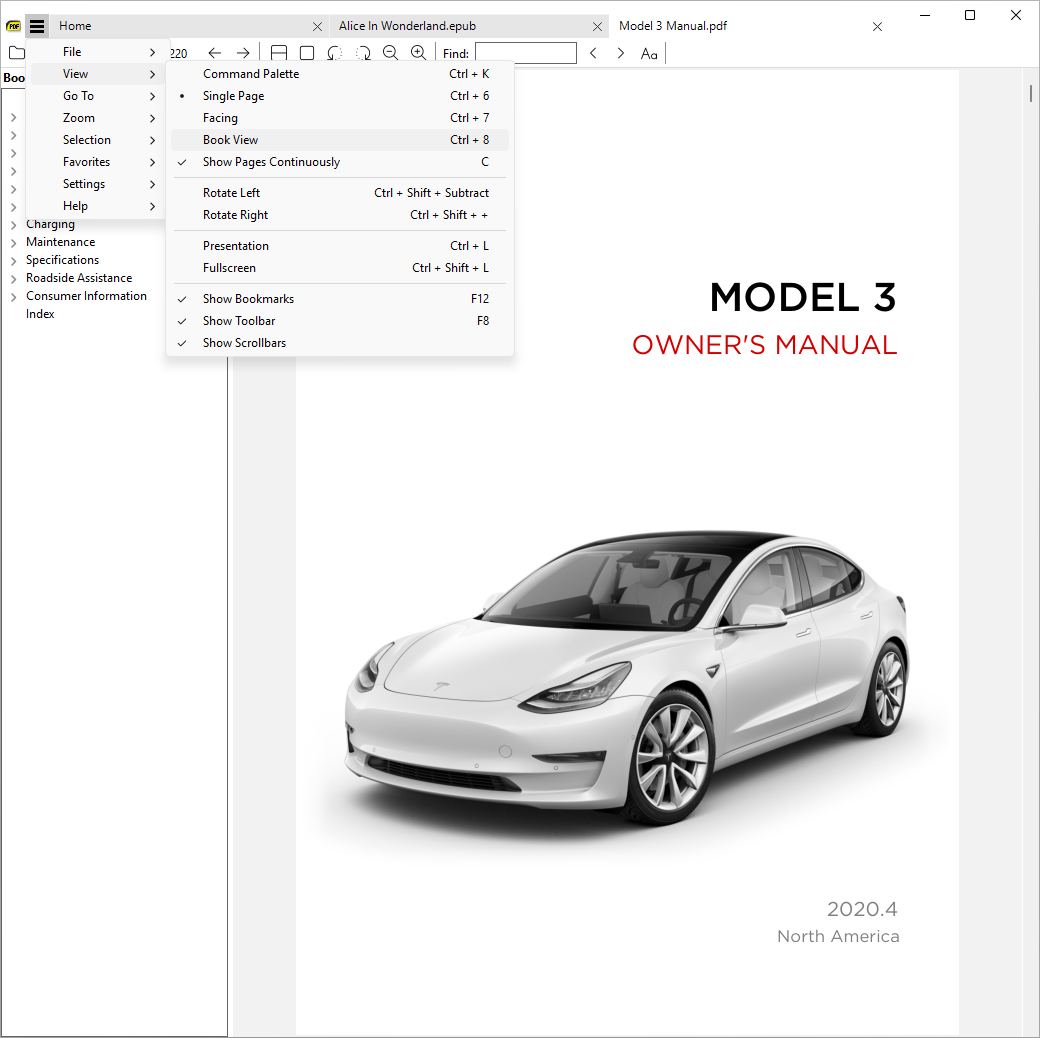
Task: Click the Find text input field
Action: click(x=526, y=53)
